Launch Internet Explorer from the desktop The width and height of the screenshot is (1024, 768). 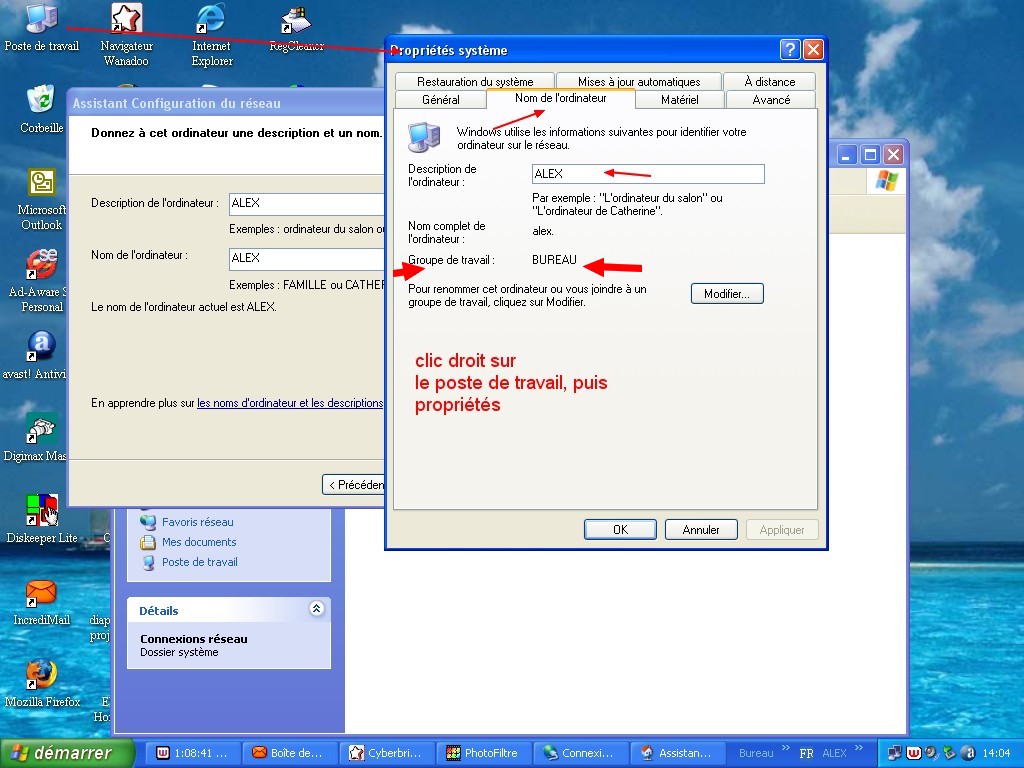tap(211, 20)
